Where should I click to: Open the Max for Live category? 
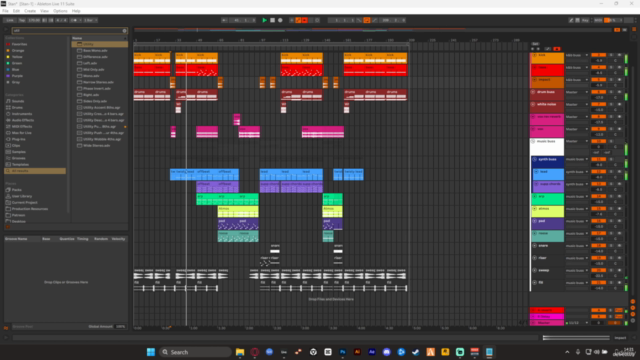click(x=22, y=133)
